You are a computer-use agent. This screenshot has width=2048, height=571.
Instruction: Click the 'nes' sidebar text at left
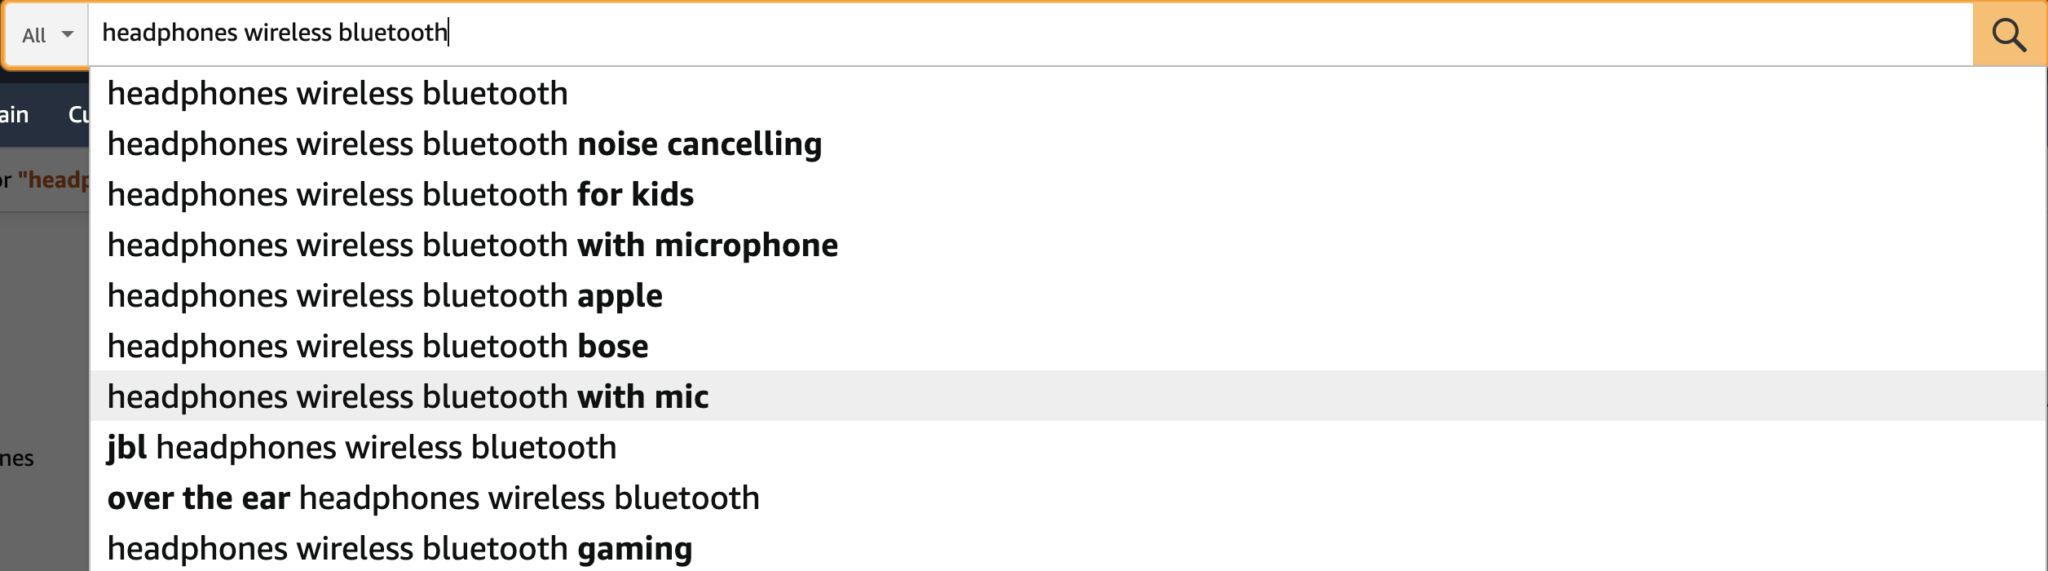tap(17, 459)
